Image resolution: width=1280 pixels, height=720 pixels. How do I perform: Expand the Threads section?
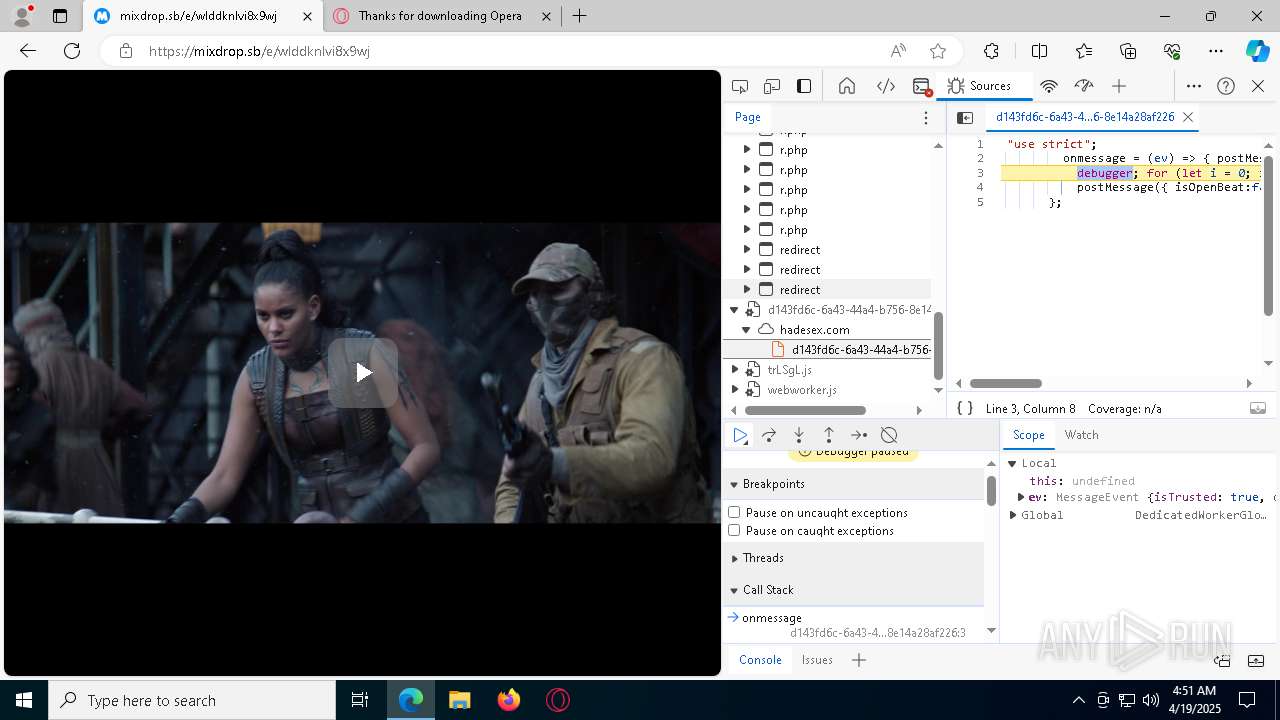click(x=734, y=558)
